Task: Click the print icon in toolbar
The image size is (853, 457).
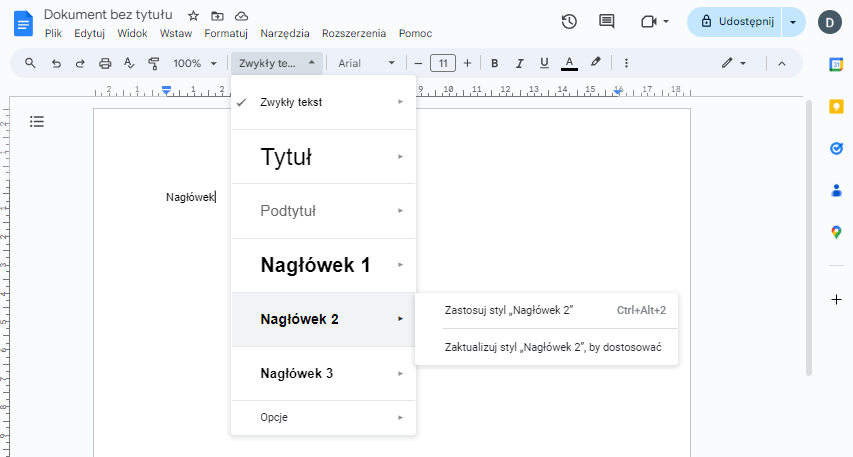Action: pyautogui.click(x=105, y=63)
